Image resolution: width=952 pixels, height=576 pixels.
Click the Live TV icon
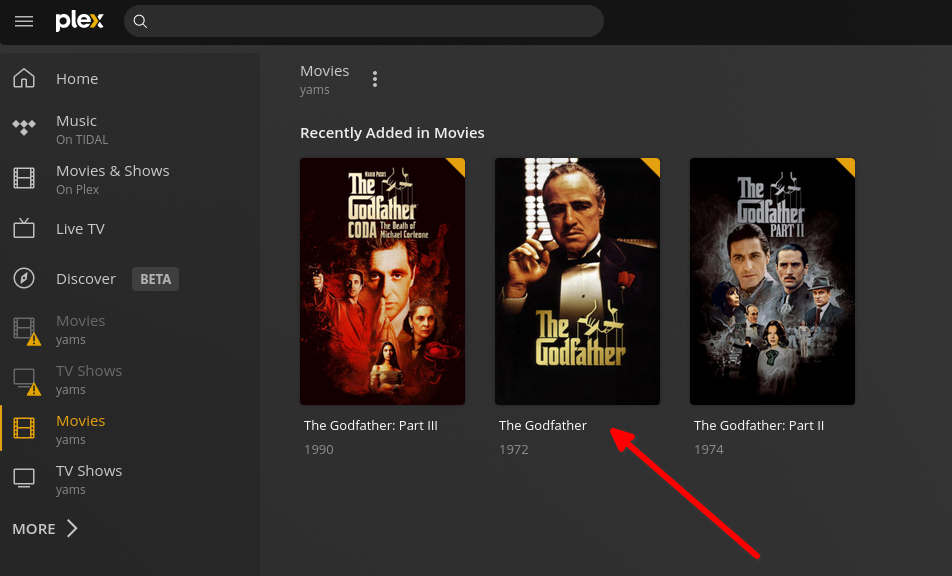[x=24, y=228]
